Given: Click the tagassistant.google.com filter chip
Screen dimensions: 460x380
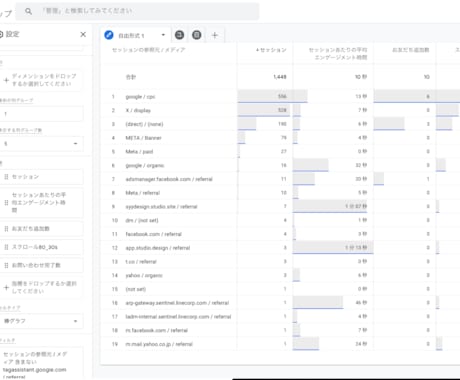Looking at the screenshot, I should coord(41,364).
